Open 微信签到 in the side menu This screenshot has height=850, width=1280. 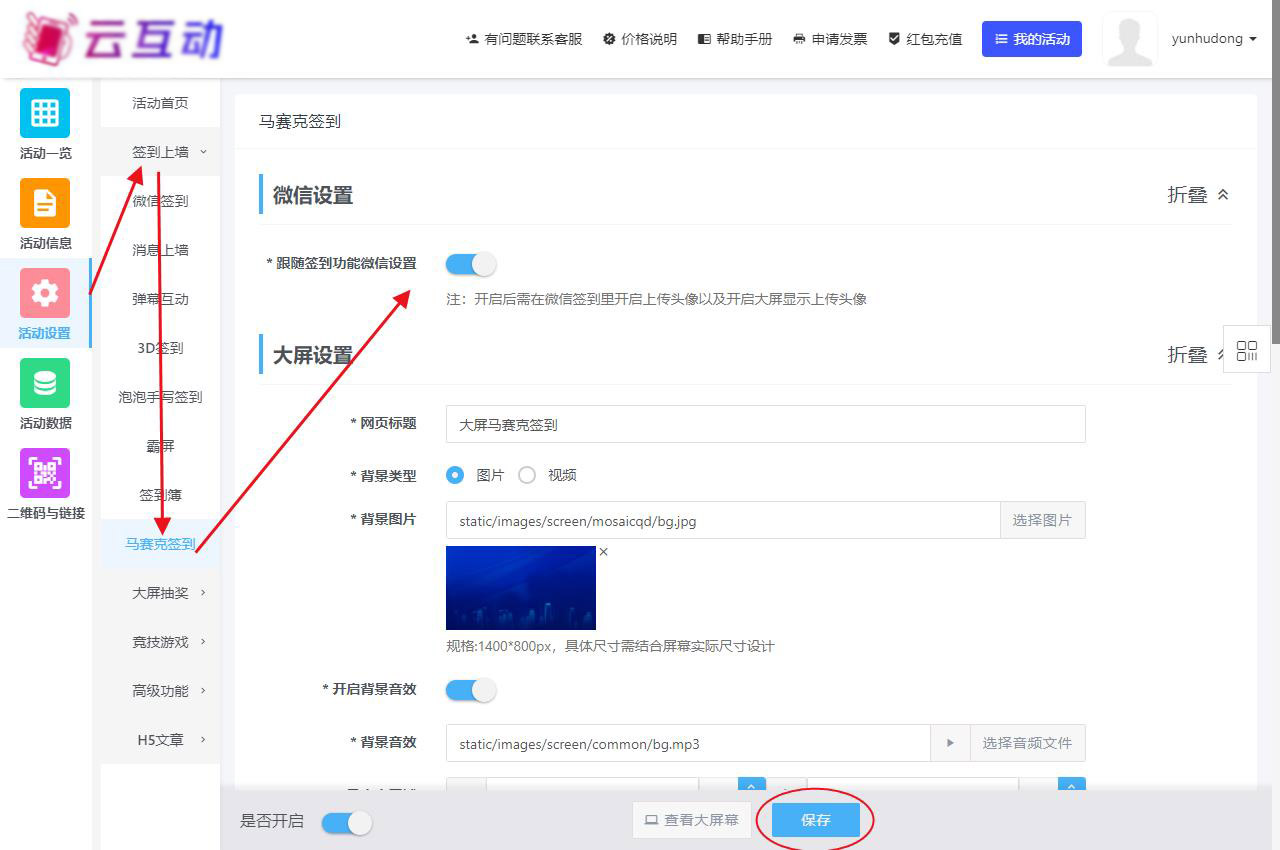point(160,201)
